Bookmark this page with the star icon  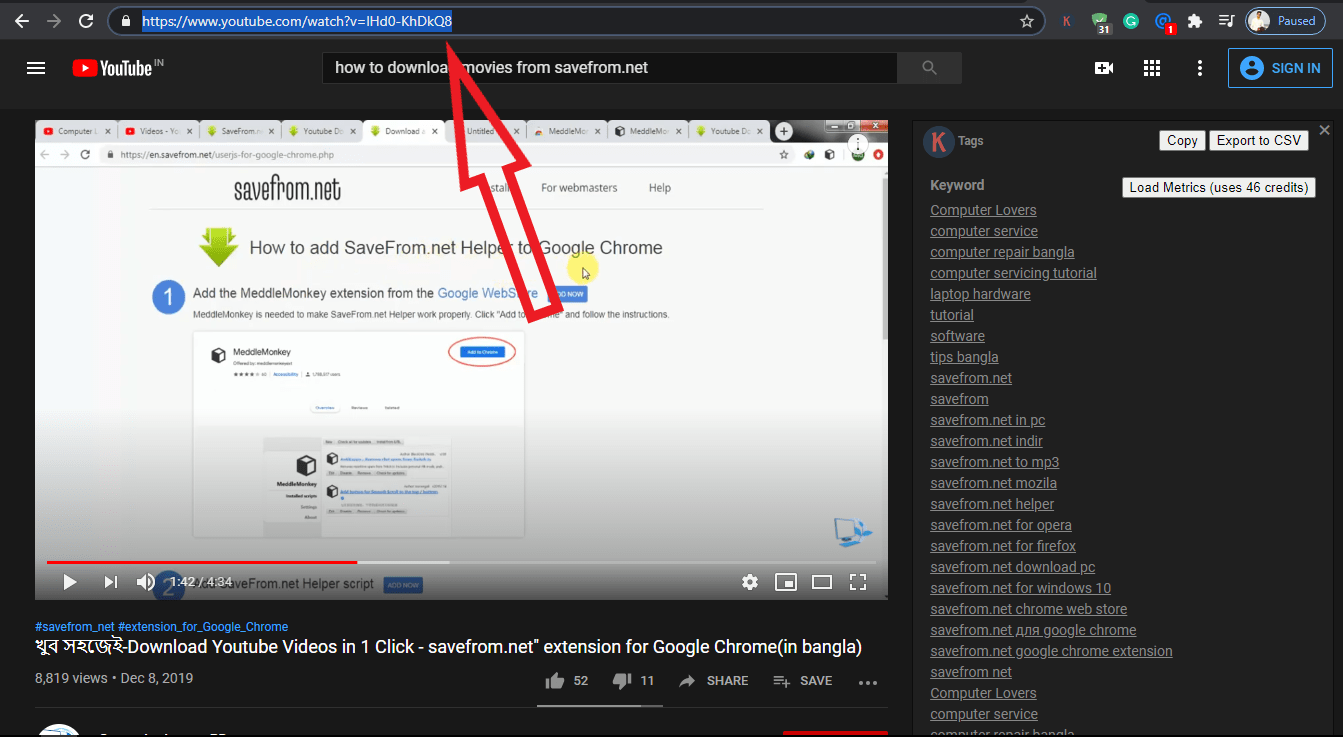pyautogui.click(x=1026, y=21)
